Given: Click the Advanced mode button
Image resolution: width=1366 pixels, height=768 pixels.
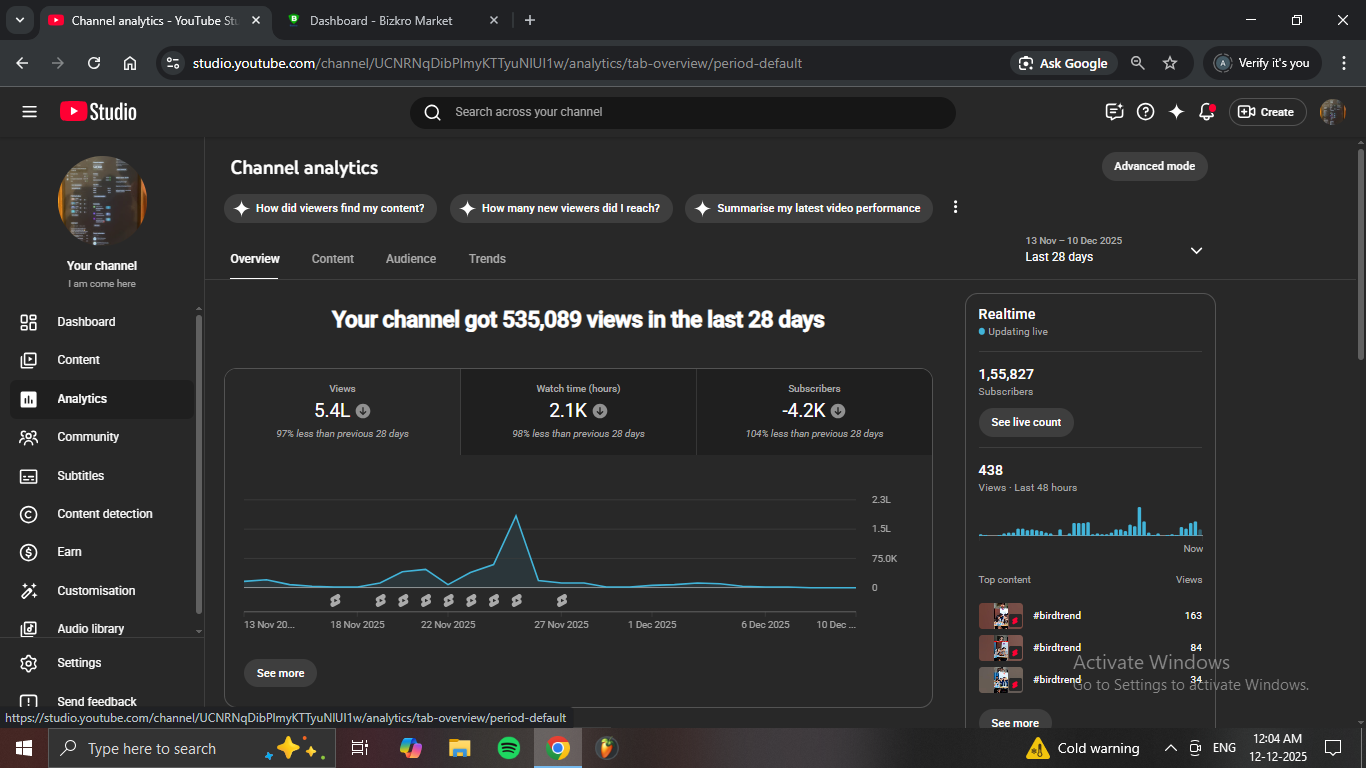Looking at the screenshot, I should point(1154,166).
